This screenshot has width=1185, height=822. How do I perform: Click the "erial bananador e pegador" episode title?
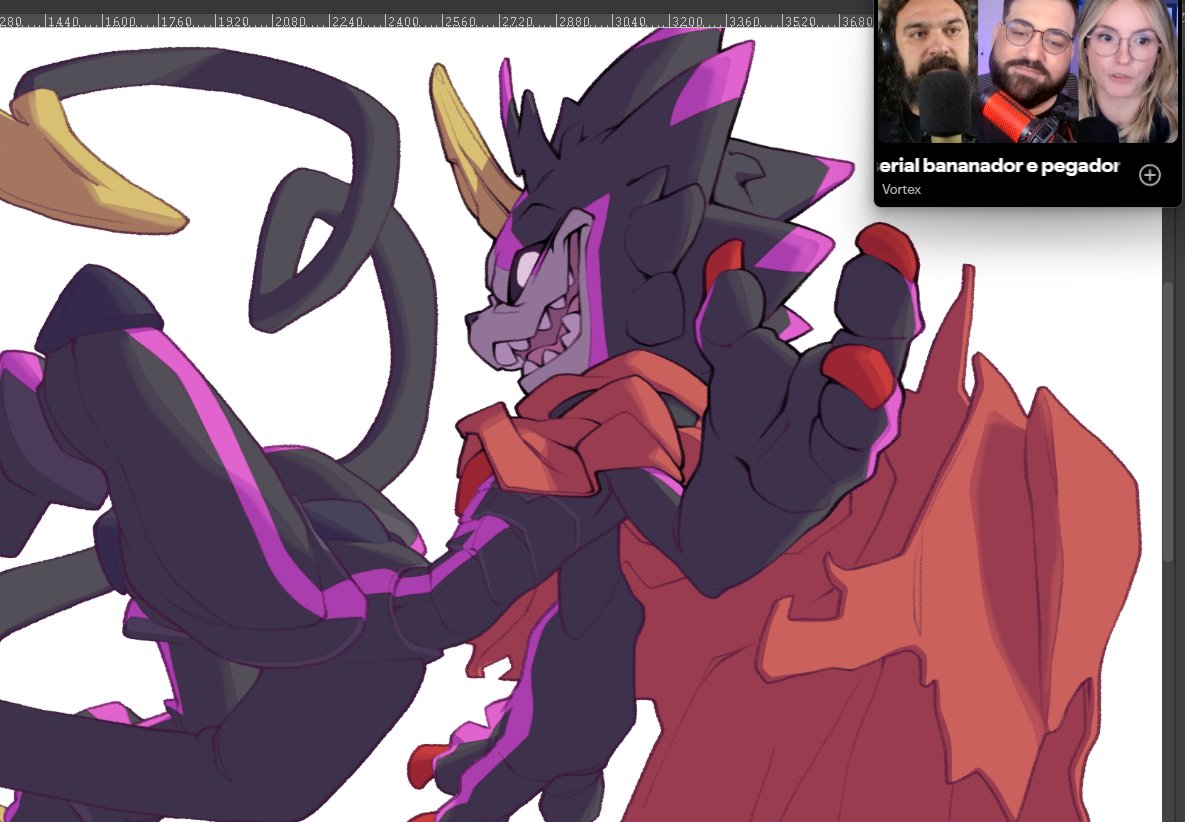tap(999, 165)
